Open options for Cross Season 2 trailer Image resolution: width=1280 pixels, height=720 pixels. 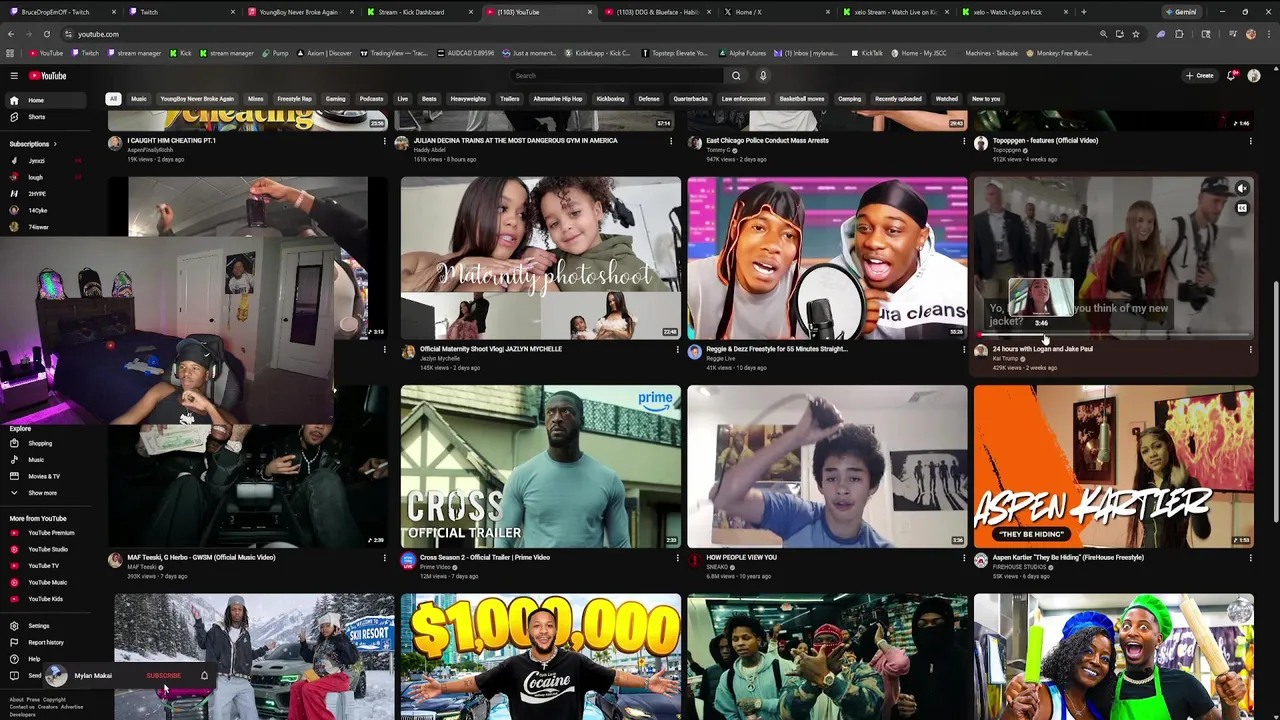pyautogui.click(x=677, y=558)
